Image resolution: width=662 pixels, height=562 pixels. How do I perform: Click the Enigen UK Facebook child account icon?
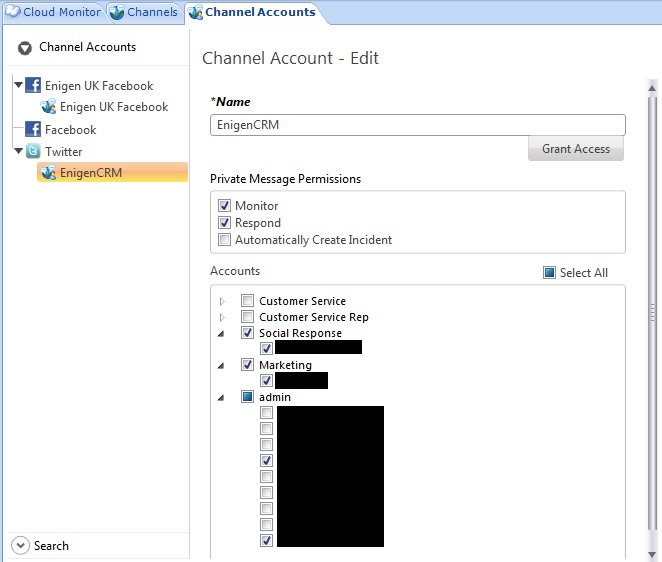coord(48,107)
